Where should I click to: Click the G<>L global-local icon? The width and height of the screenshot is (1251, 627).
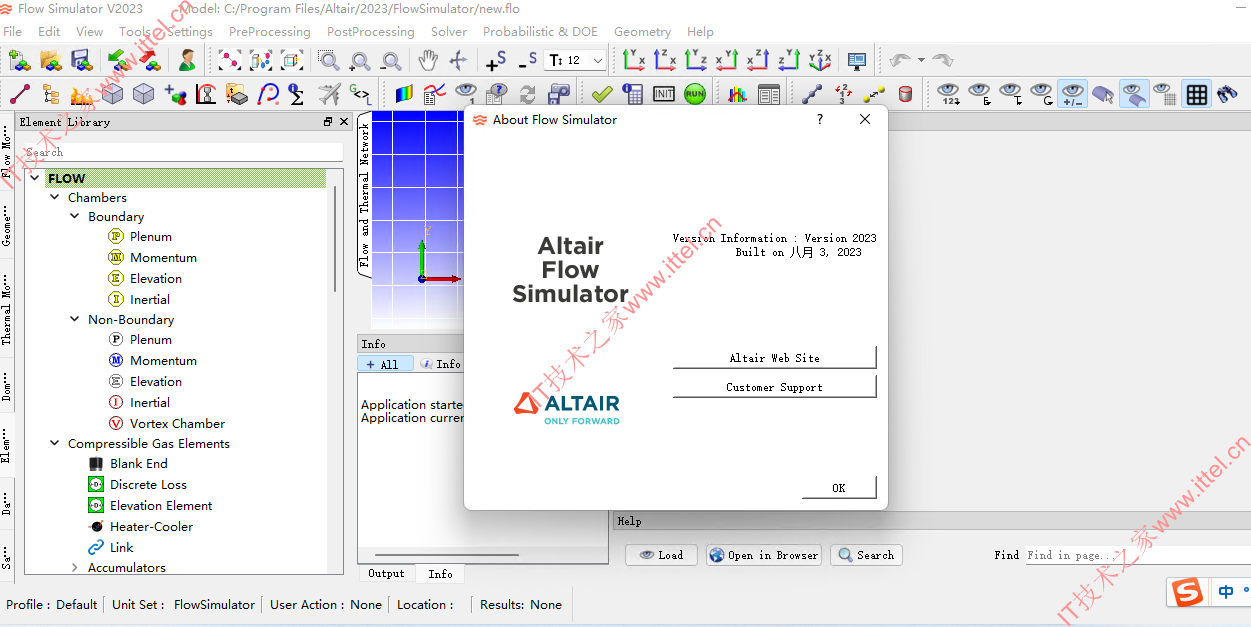pos(360,94)
